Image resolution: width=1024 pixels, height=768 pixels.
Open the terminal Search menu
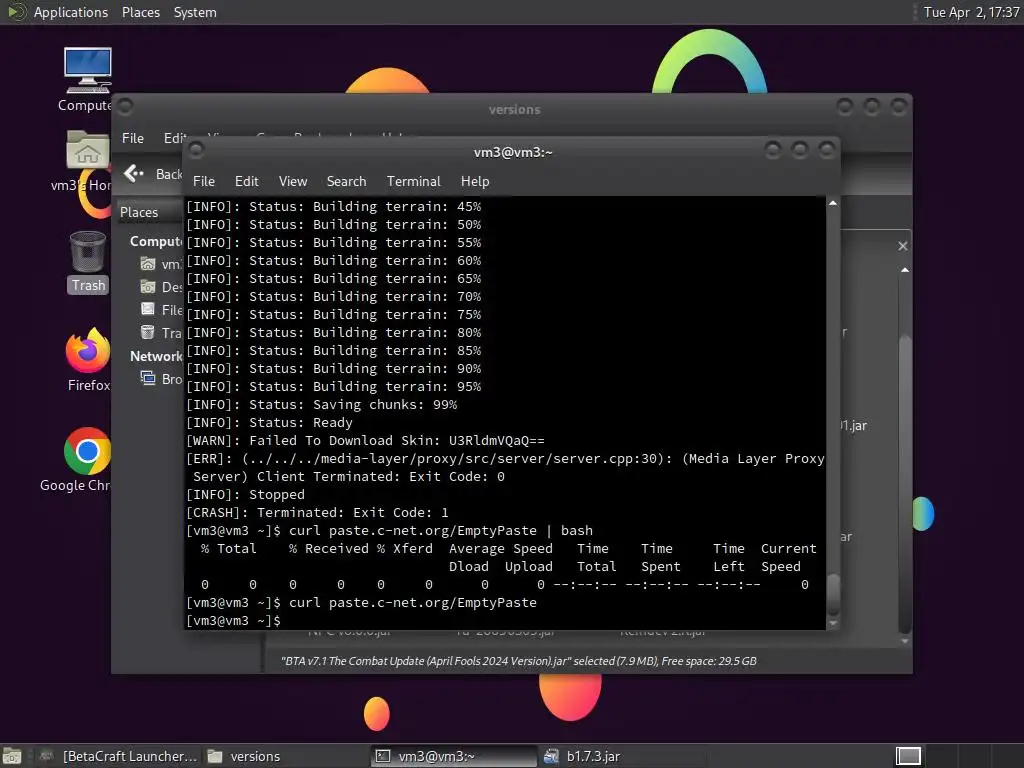[346, 182]
